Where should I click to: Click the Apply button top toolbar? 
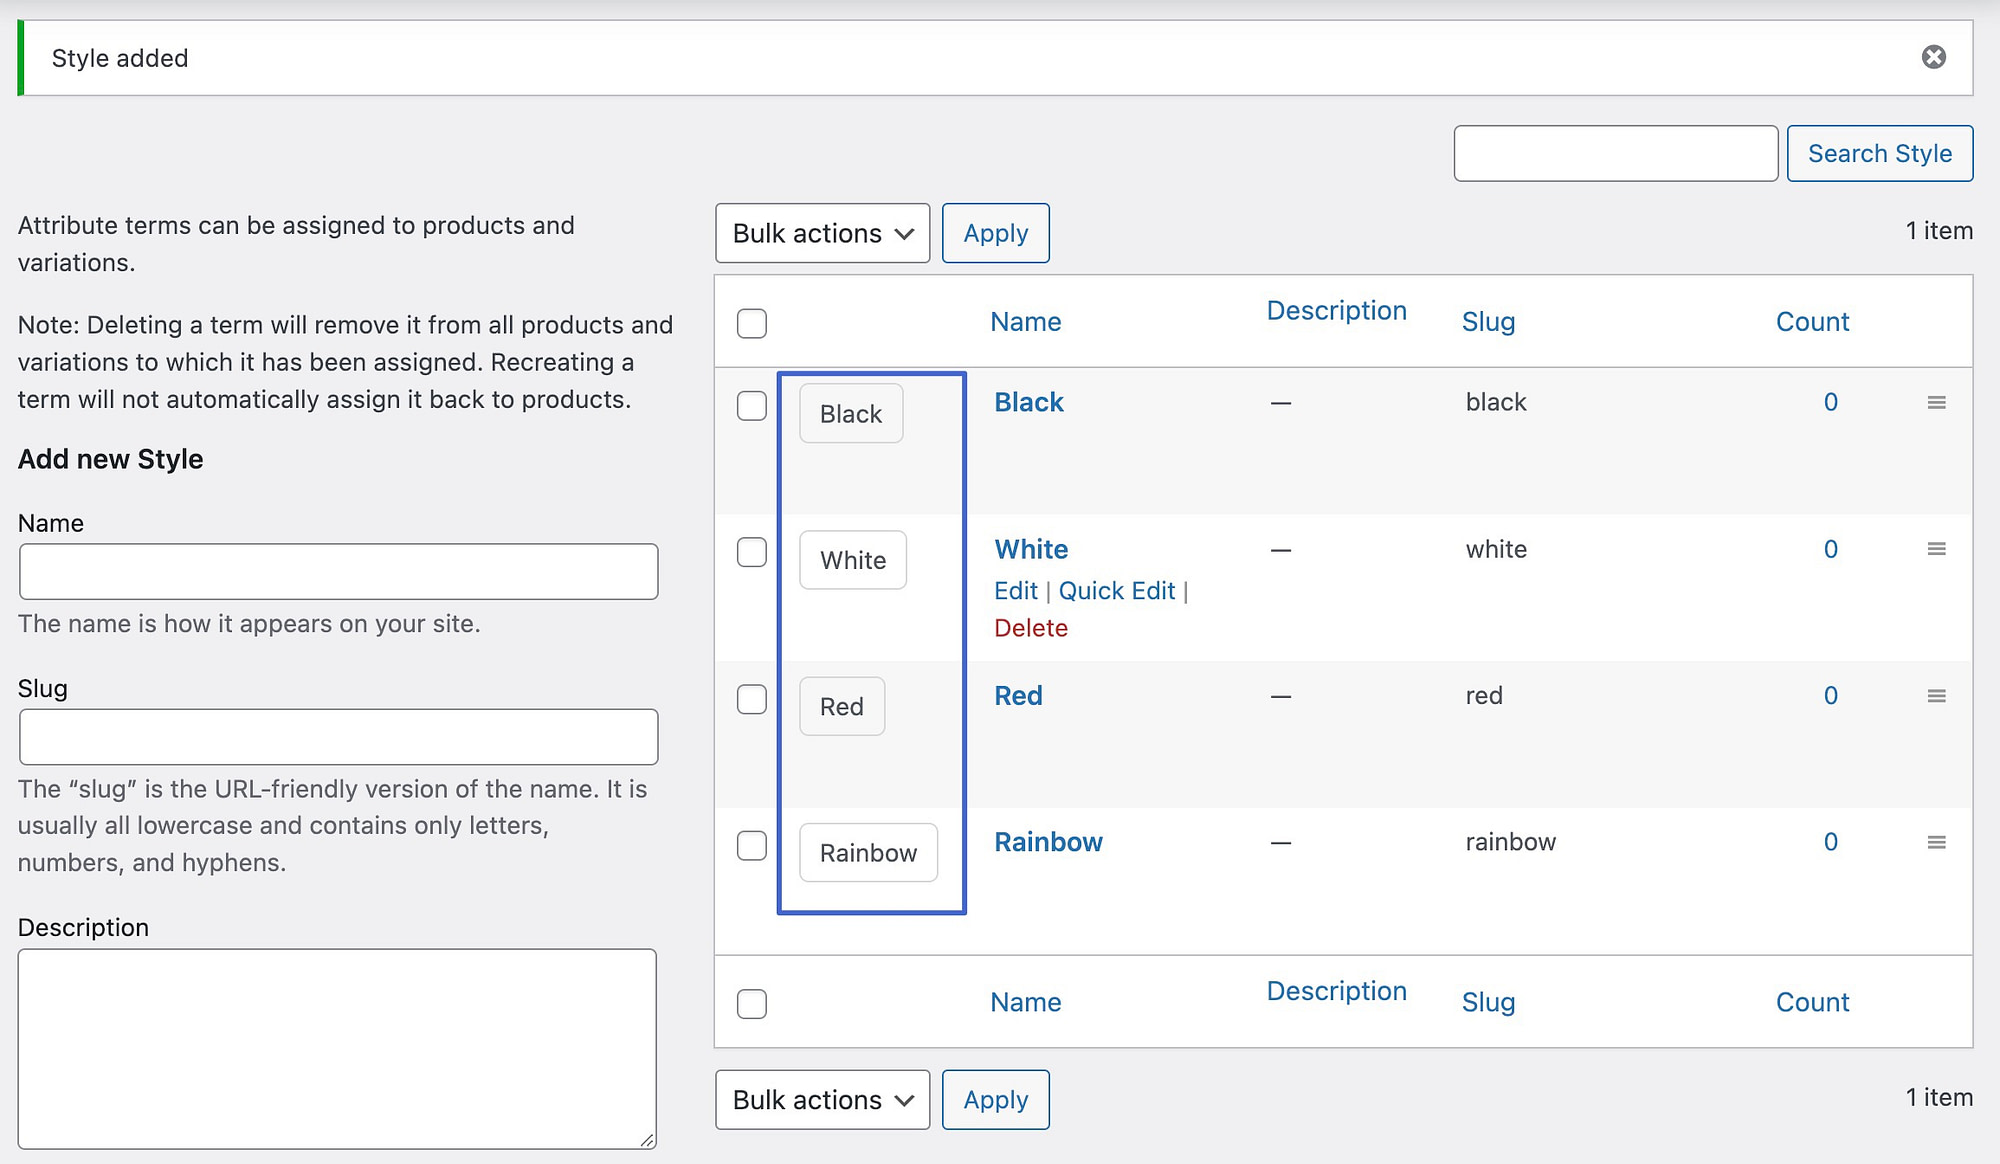994,231
